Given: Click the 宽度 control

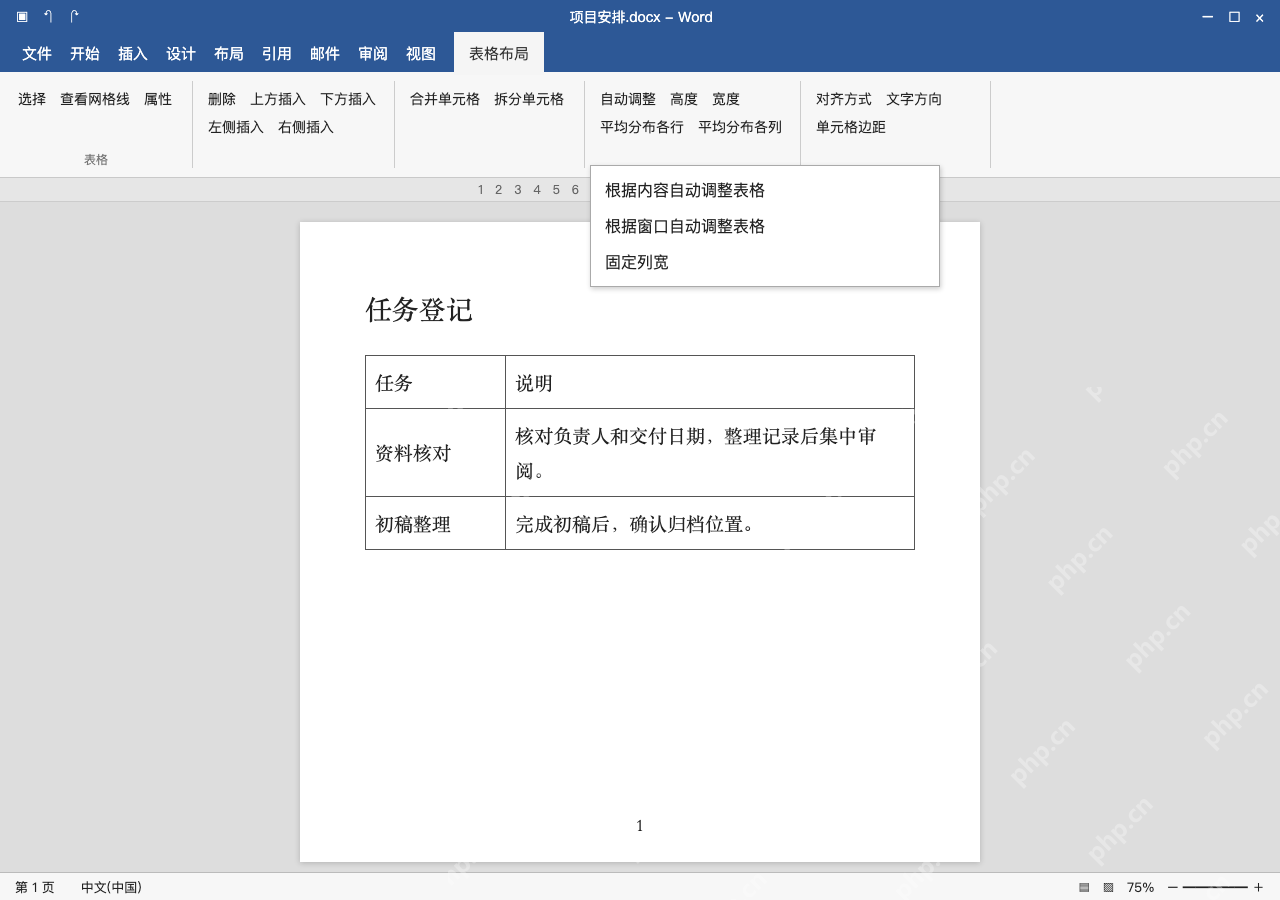Looking at the screenshot, I should [x=726, y=99].
